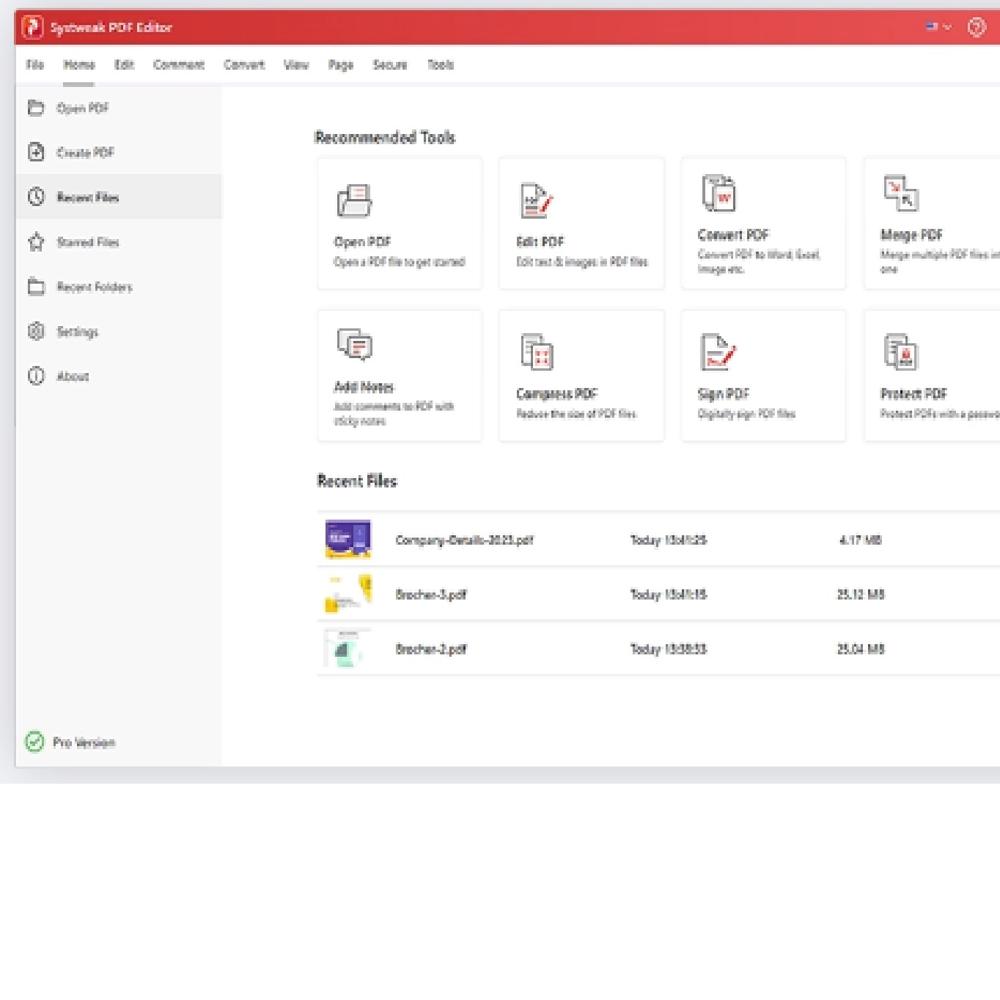This screenshot has height=1000, width=1000.
Task: Click Create PDF in the sidebar
Action: point(85,153)
